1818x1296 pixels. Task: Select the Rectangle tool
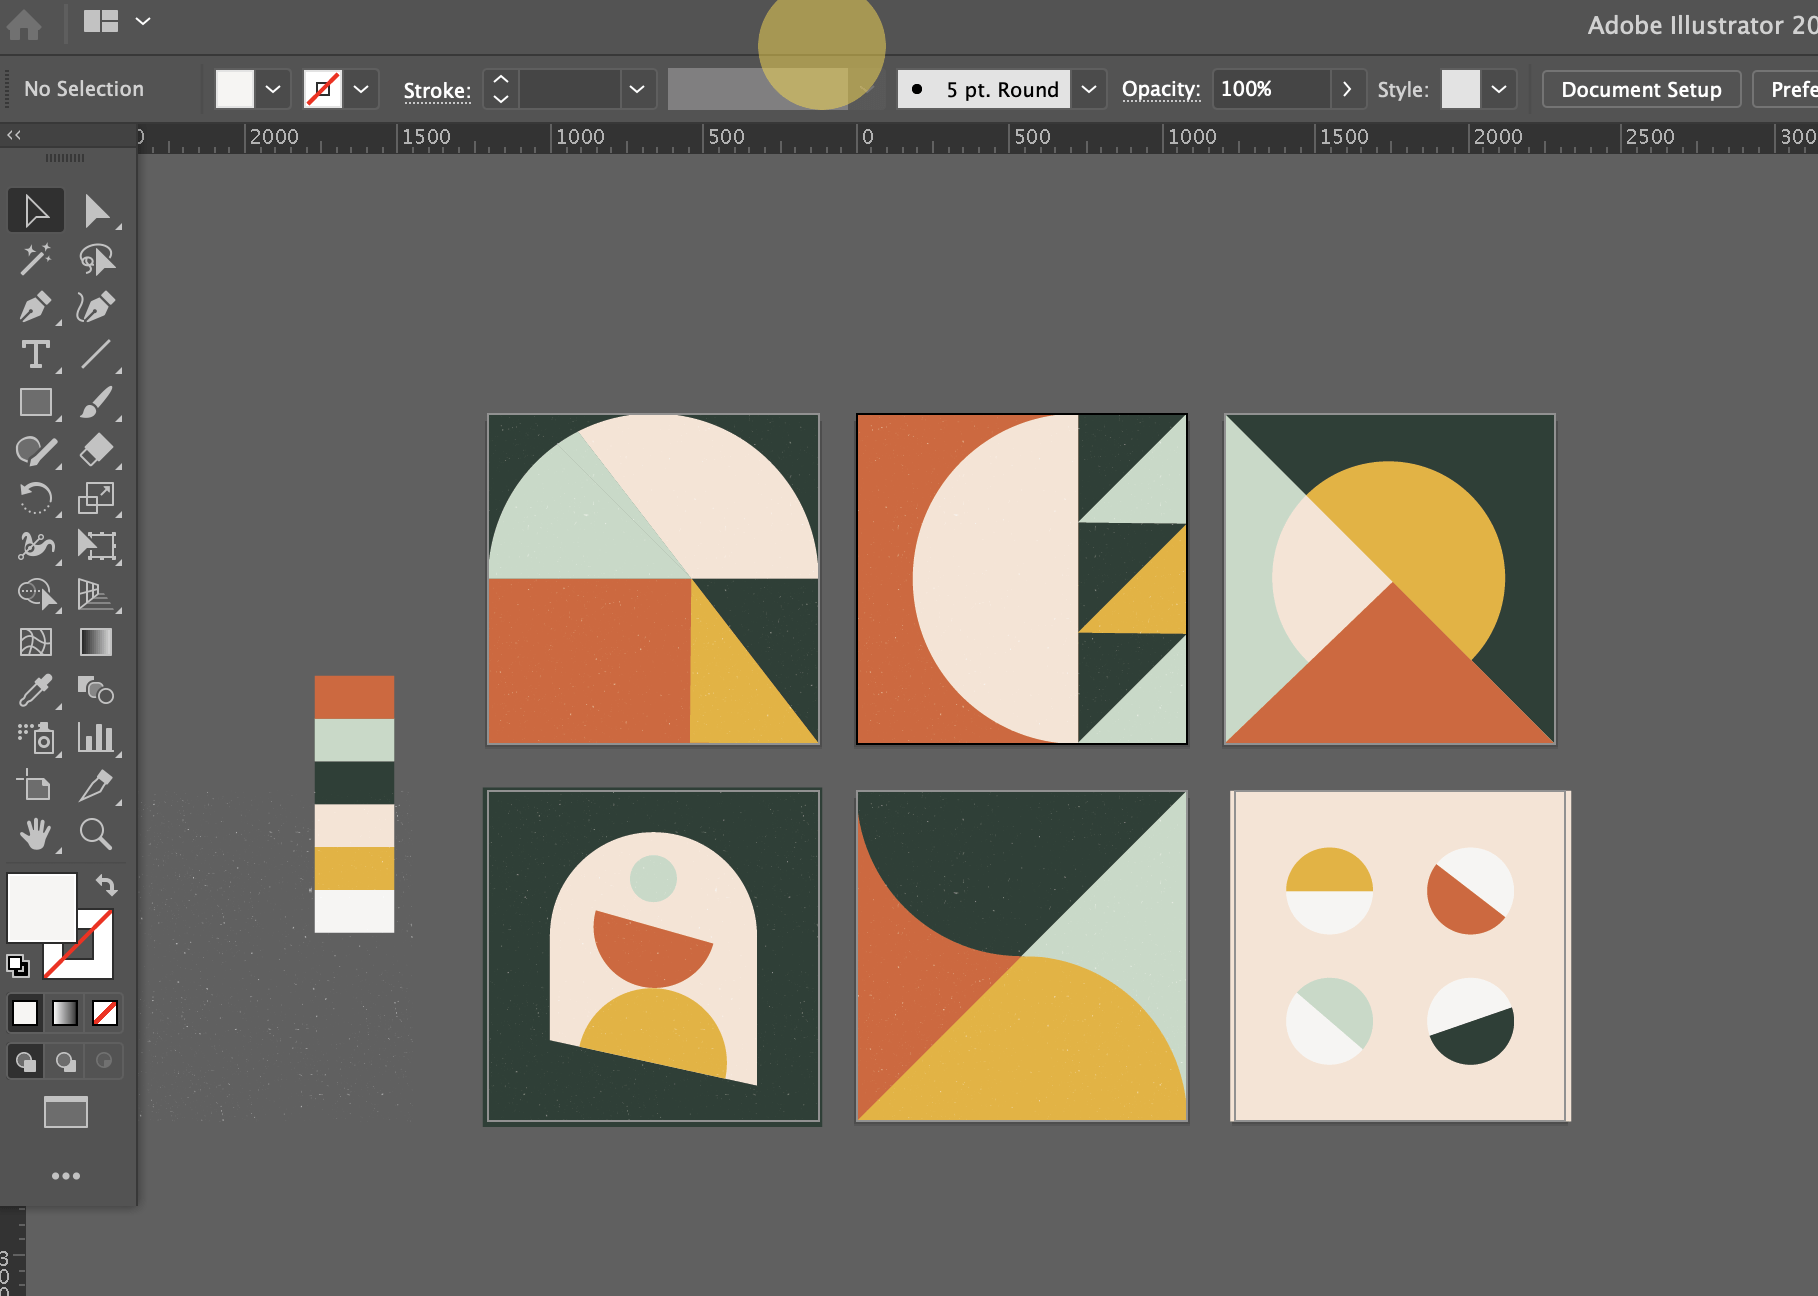coord(35,402)
